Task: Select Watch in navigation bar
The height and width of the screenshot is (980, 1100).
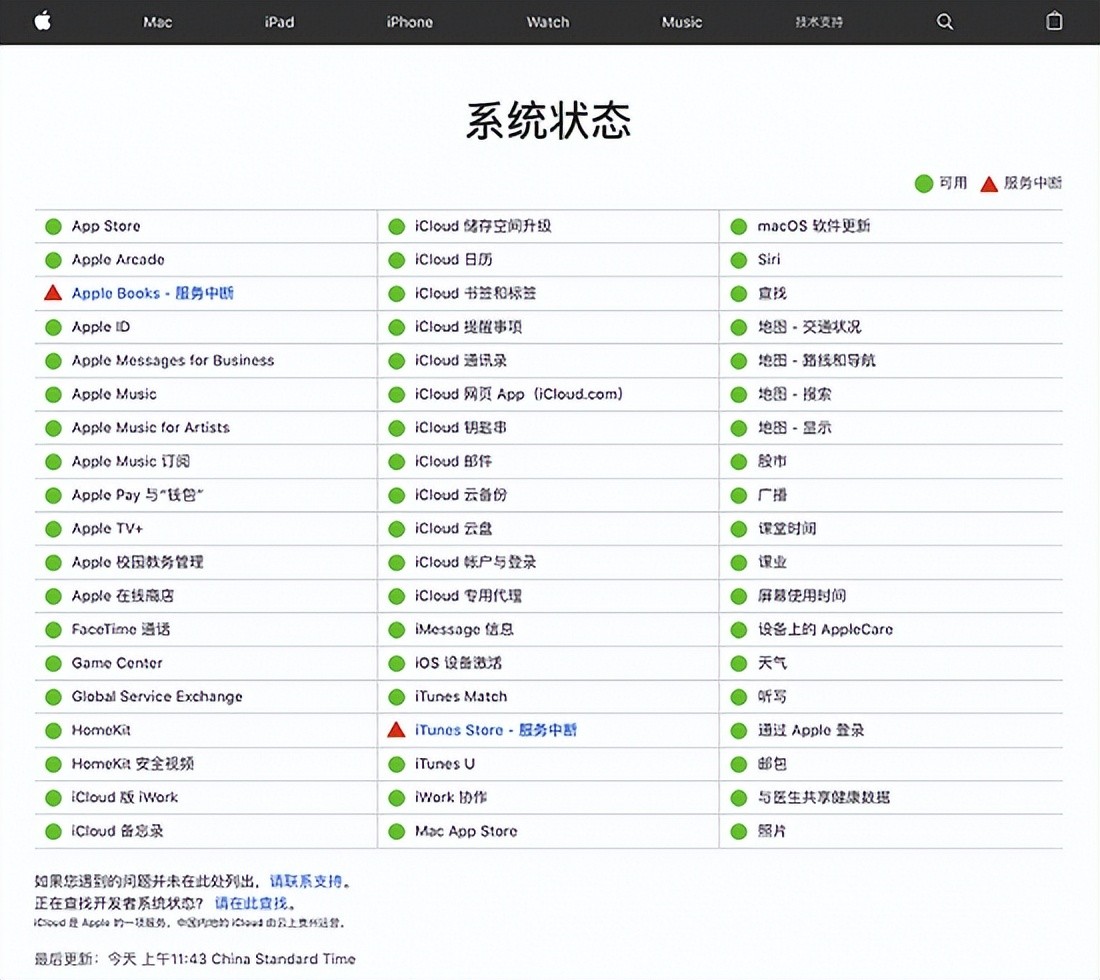Action: [548, 22]
